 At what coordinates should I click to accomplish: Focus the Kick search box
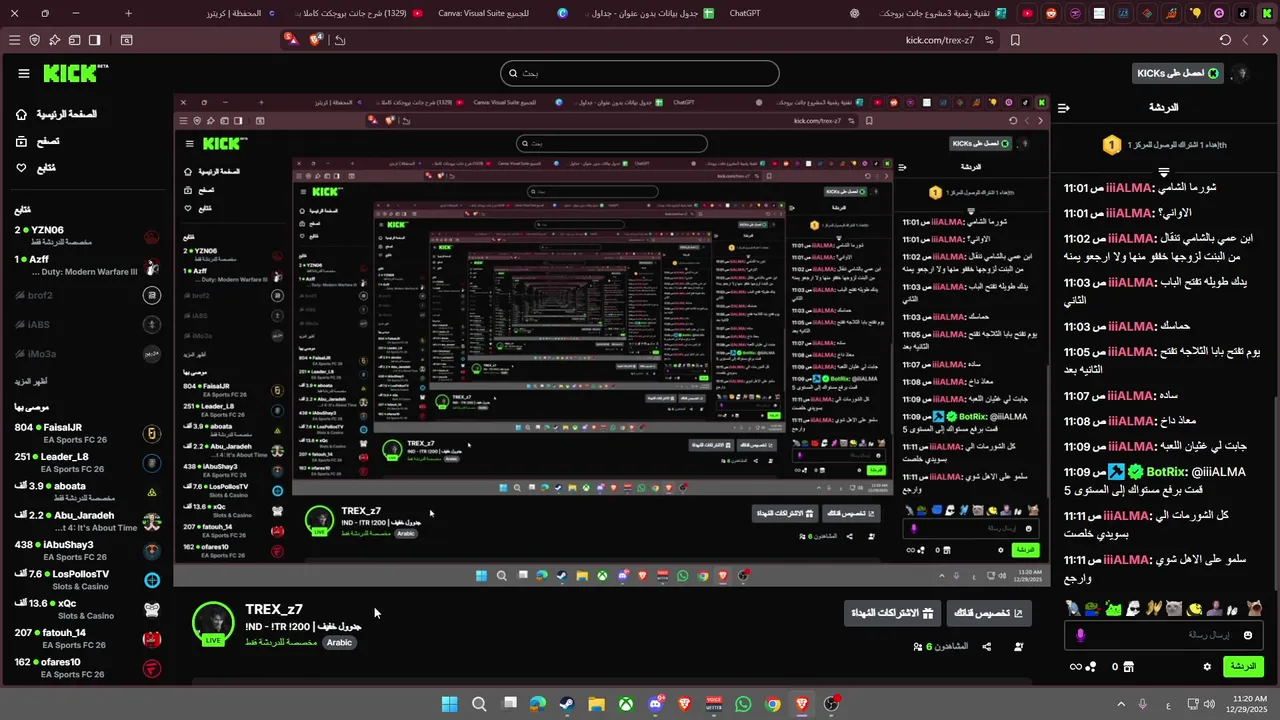[x=640, y=73]
